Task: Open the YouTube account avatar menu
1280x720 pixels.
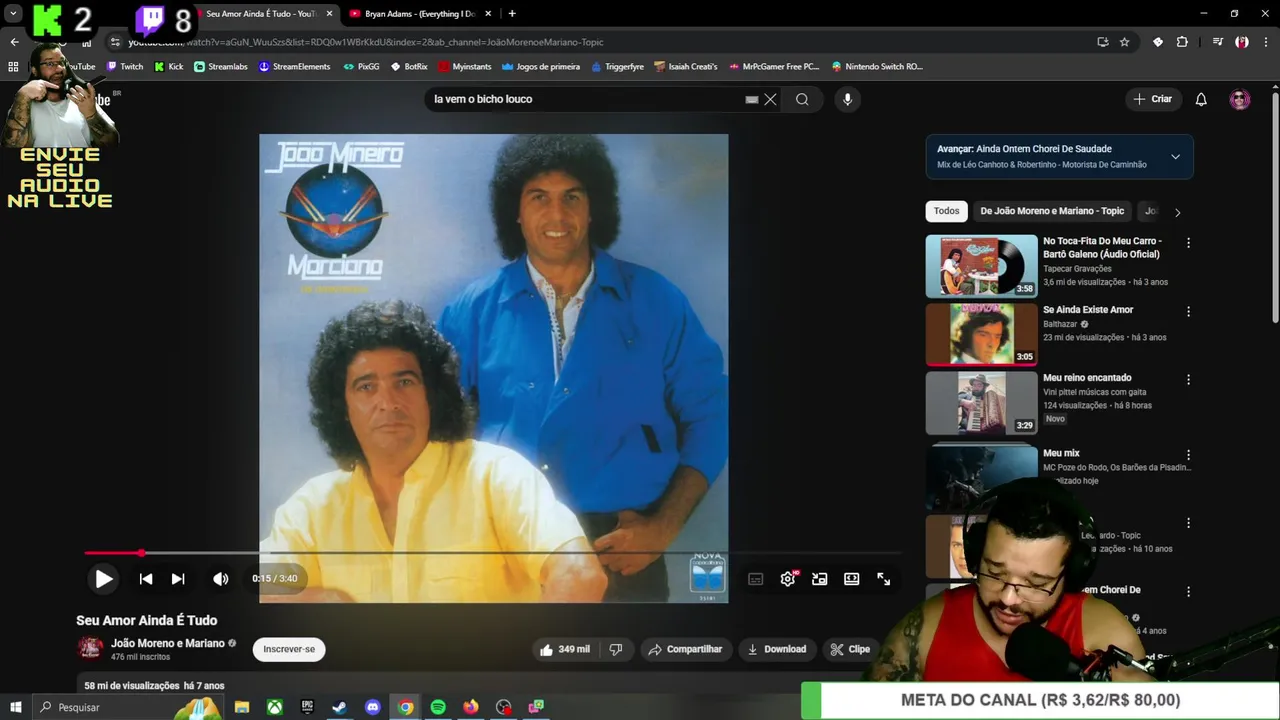Action: (1240, 99)
